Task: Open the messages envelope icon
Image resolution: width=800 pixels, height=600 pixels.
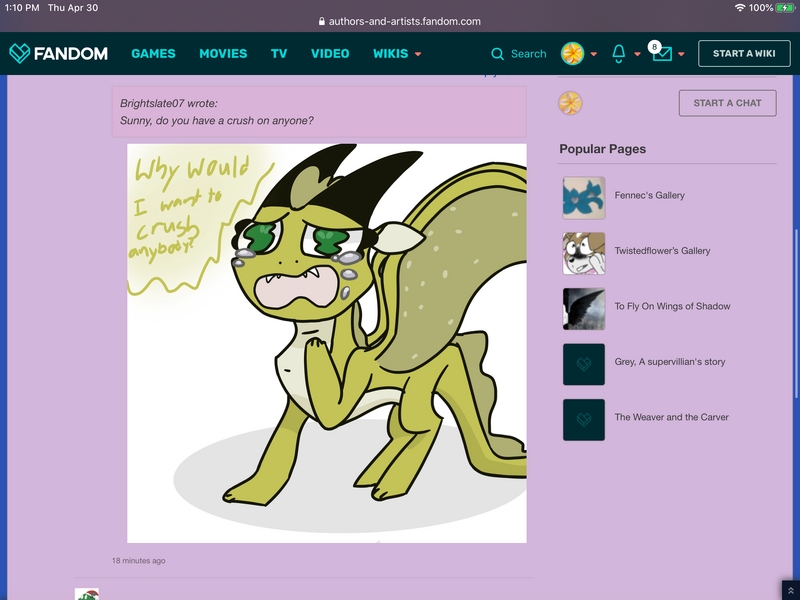Action: [x=662, y=54]
